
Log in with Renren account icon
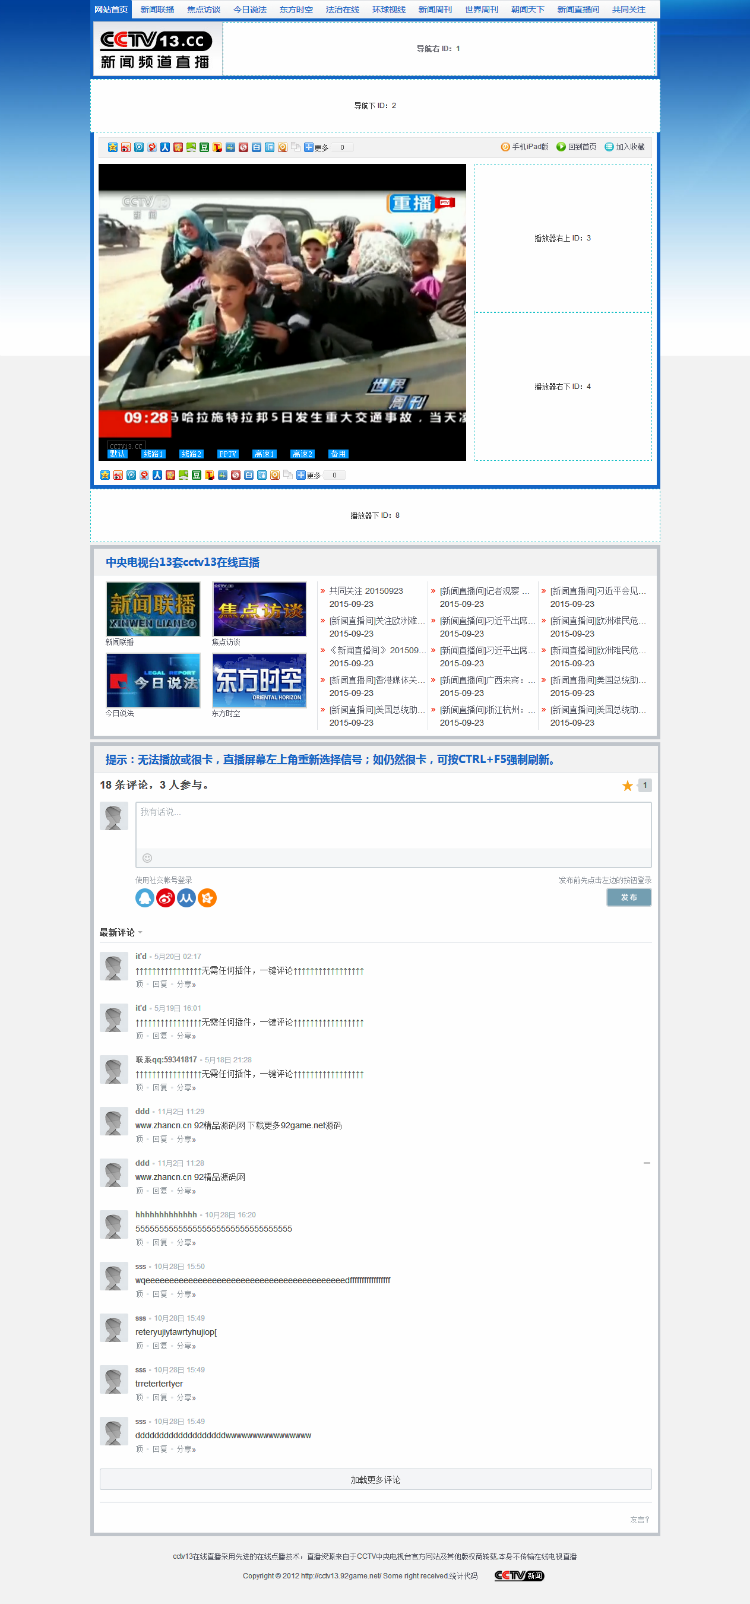tap(186, 898)
